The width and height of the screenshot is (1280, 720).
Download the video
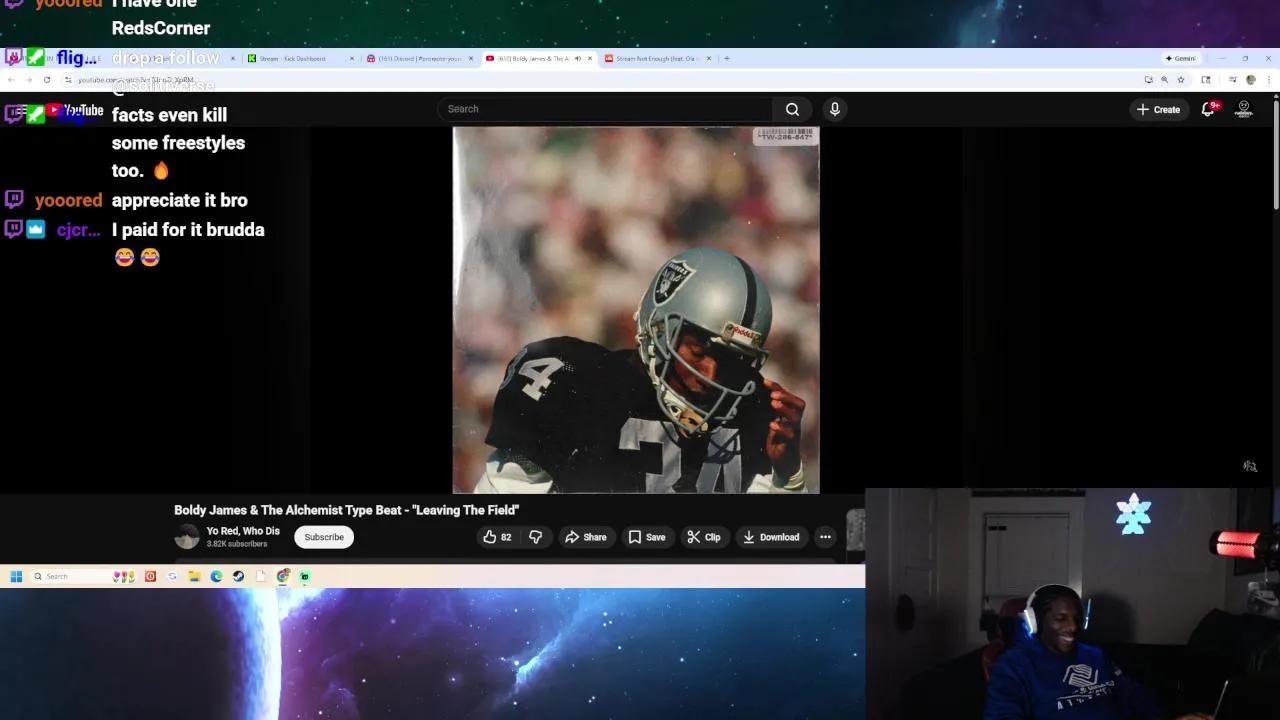click(771, 537)
